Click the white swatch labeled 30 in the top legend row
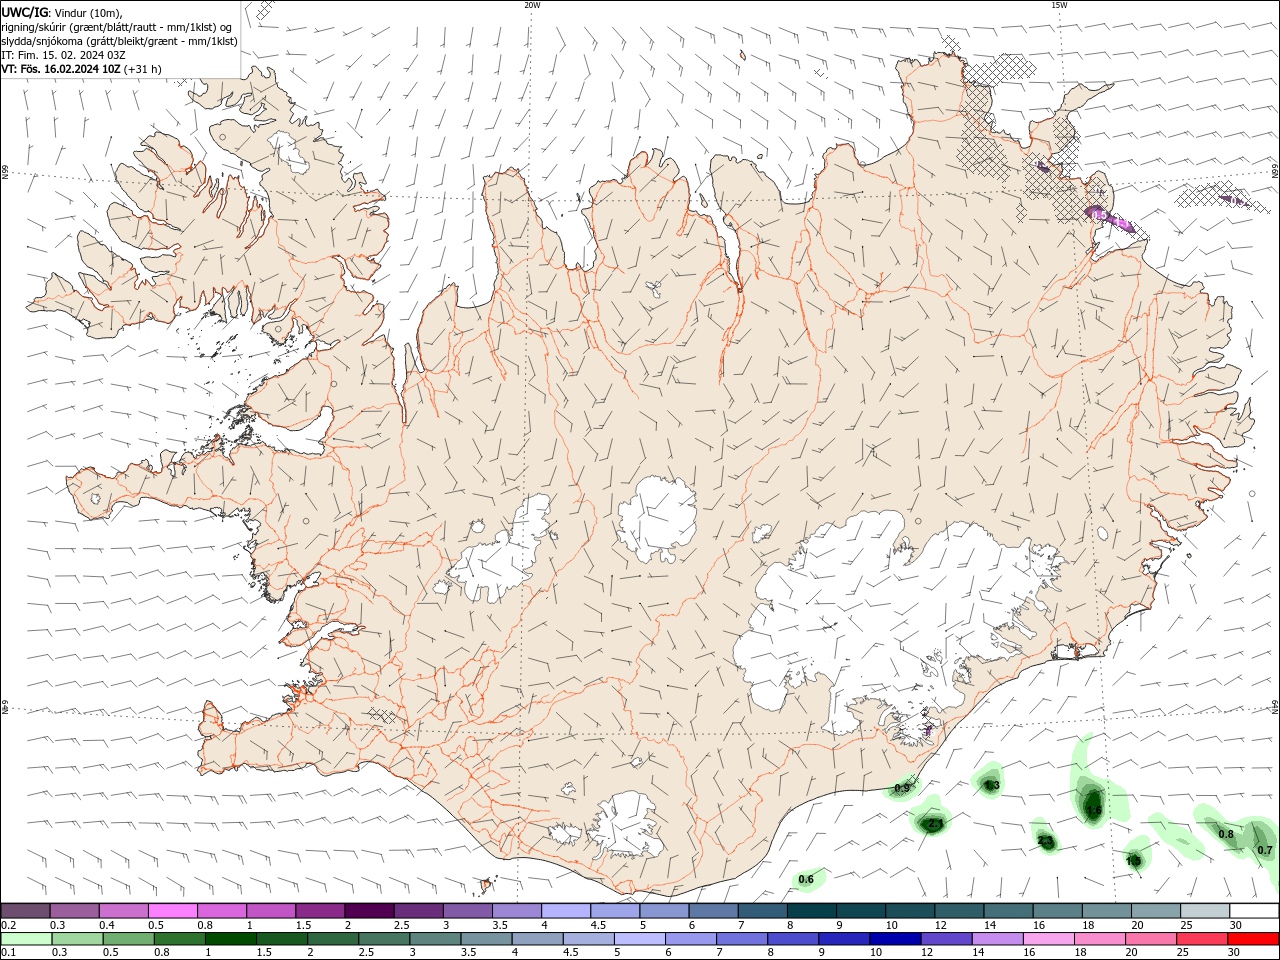This screenshot has height=960, width=1280. (1253, 911)
